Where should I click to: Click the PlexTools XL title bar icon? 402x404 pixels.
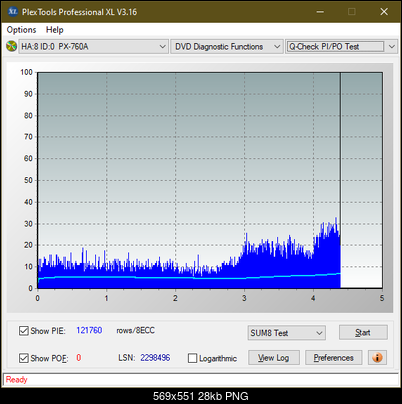[x=13, y=12]
